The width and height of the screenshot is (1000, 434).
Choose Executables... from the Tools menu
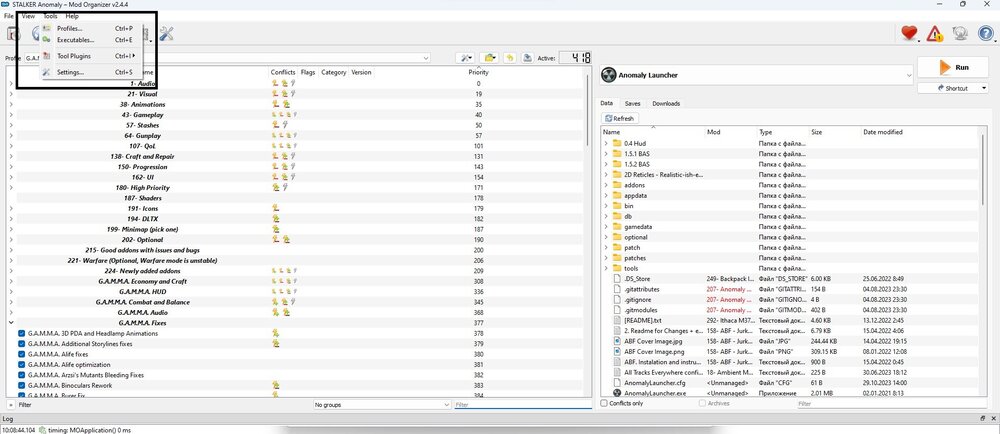click(x=75, y=40)
